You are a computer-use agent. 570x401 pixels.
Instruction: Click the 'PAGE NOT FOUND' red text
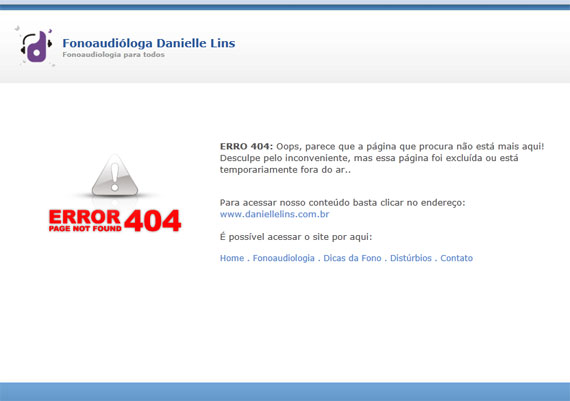click(85, 229)
